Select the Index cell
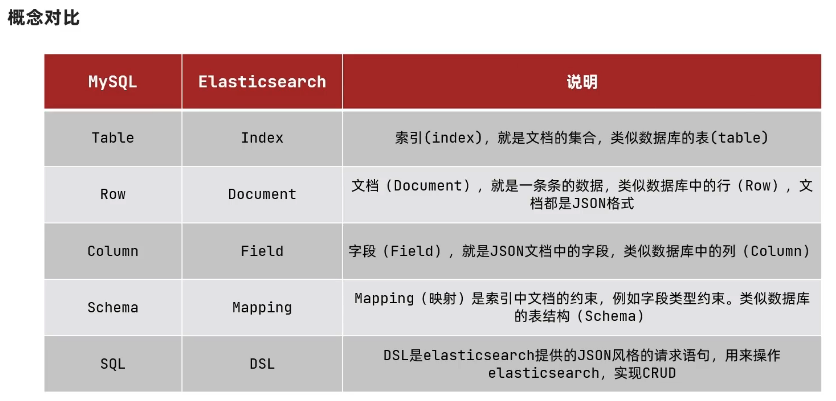836x401 pixels. 262,138
